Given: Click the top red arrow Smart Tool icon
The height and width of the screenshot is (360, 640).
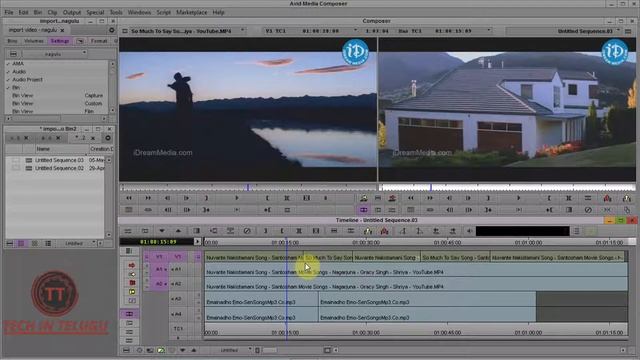Looking at the screenshot, I should click(132, 265).
